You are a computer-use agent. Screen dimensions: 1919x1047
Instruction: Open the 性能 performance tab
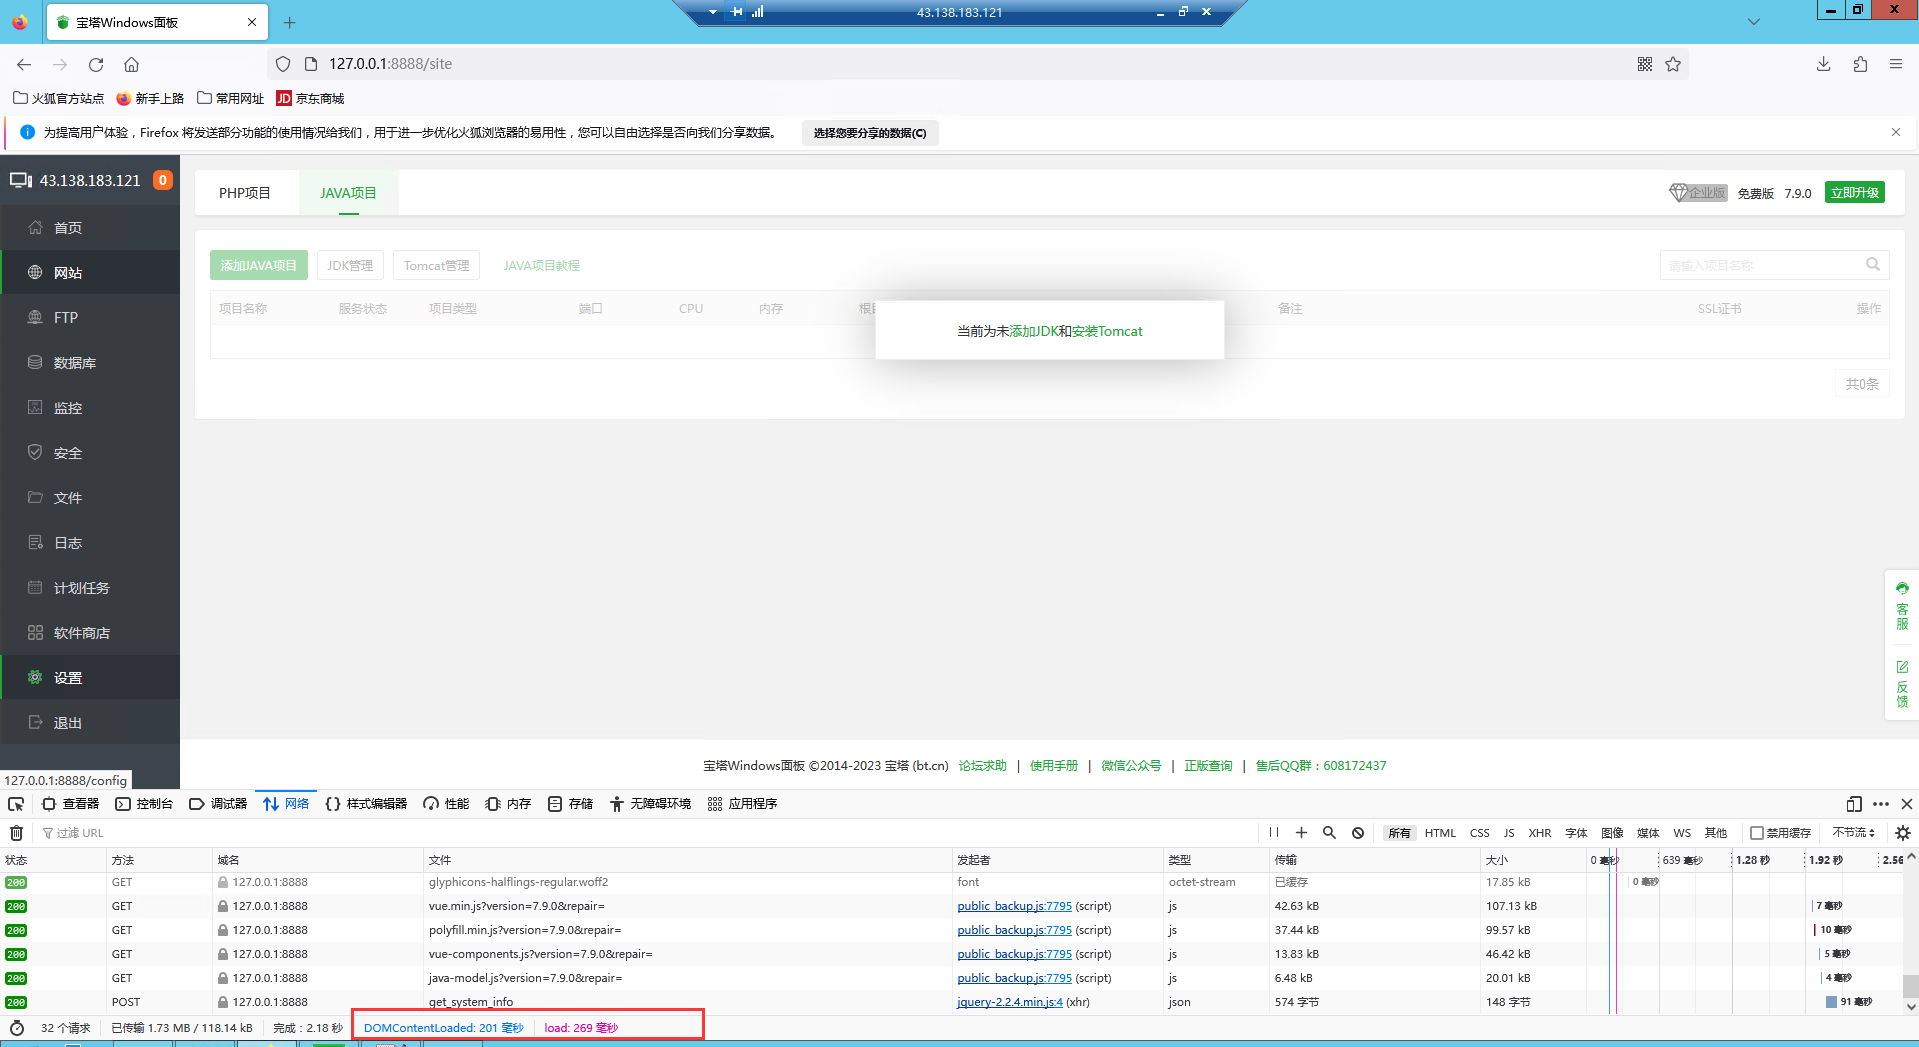(x=446, y=804)
